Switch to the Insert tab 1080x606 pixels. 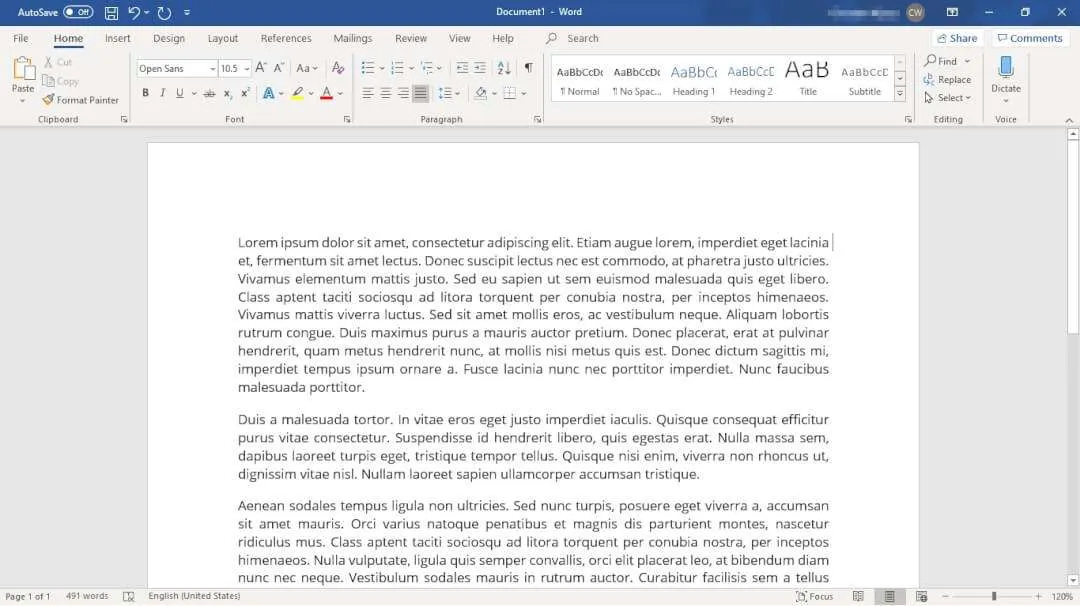click(x=117, y=39)
